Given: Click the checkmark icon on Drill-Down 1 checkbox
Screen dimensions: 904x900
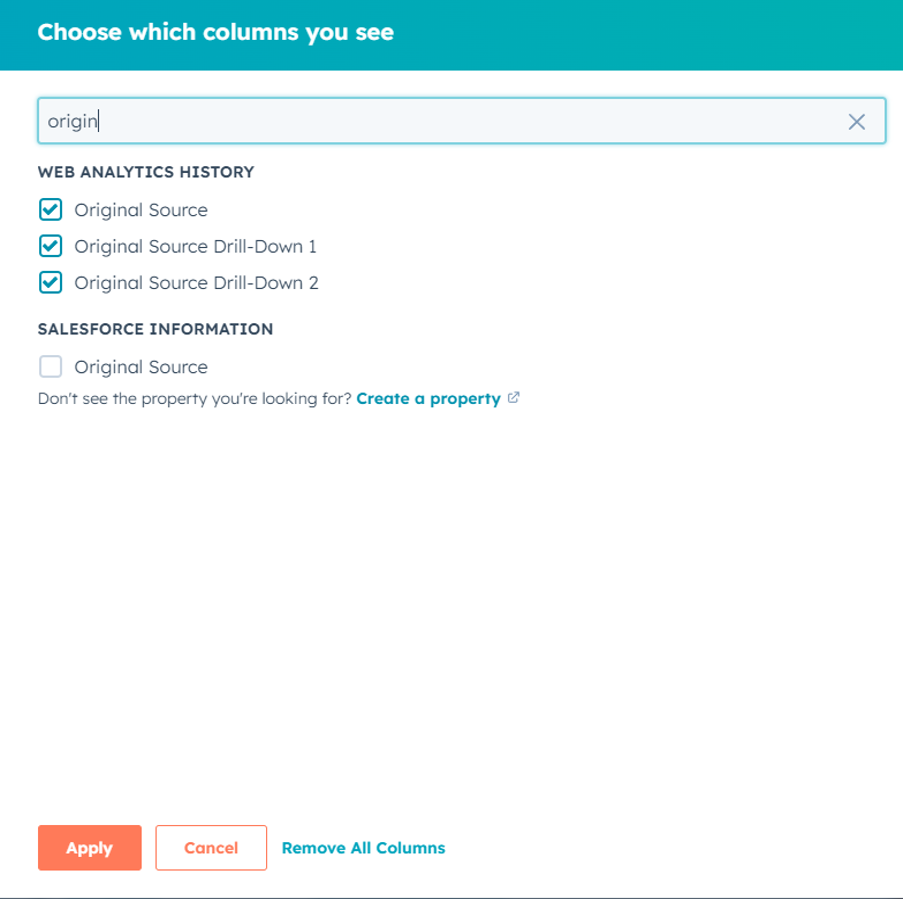Looking at the screenshot, I should point(50,246).
